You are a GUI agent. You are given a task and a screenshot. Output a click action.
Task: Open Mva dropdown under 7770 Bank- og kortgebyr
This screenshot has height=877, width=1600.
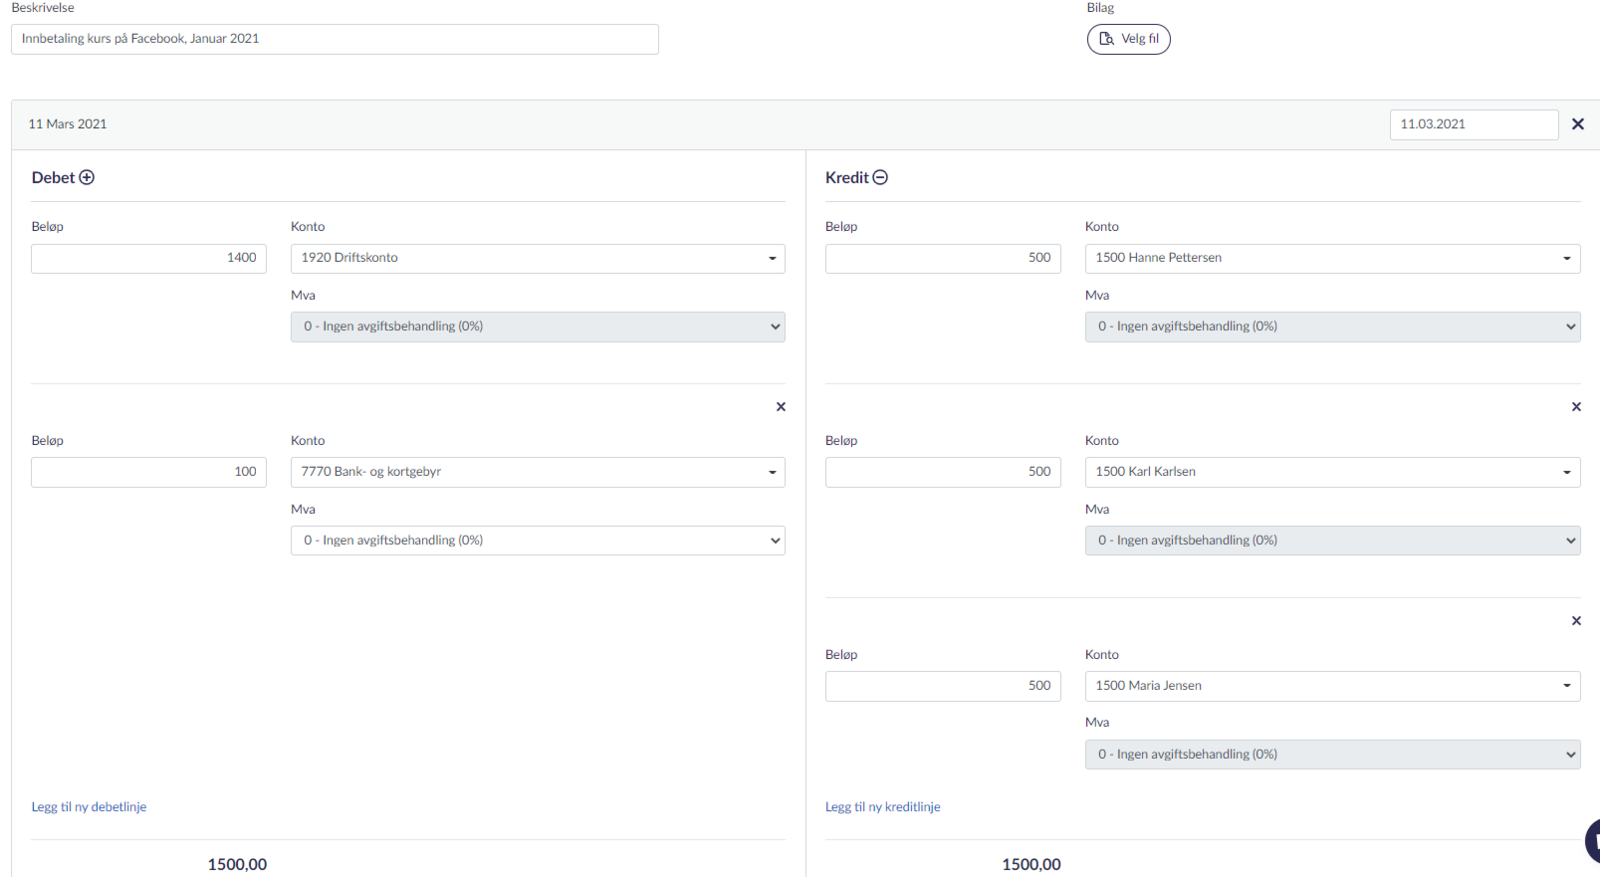pyautogui.click(x=537, y=541)
